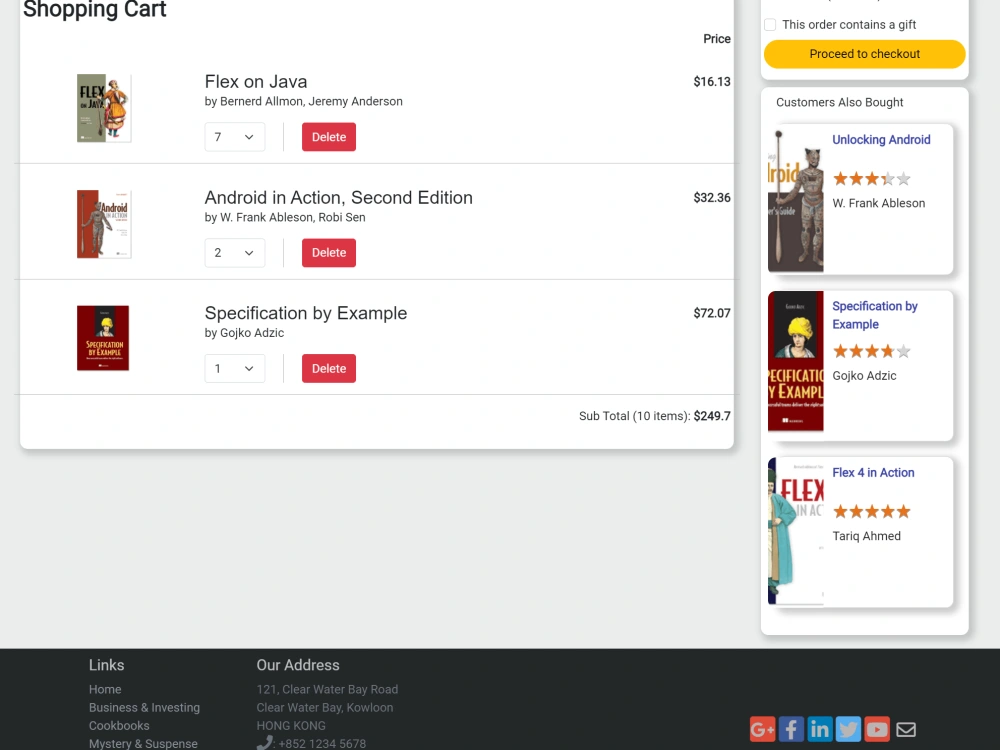Click price $16.13
The height and width of the screenshot is (750, 1000).
tap(712, 82)
